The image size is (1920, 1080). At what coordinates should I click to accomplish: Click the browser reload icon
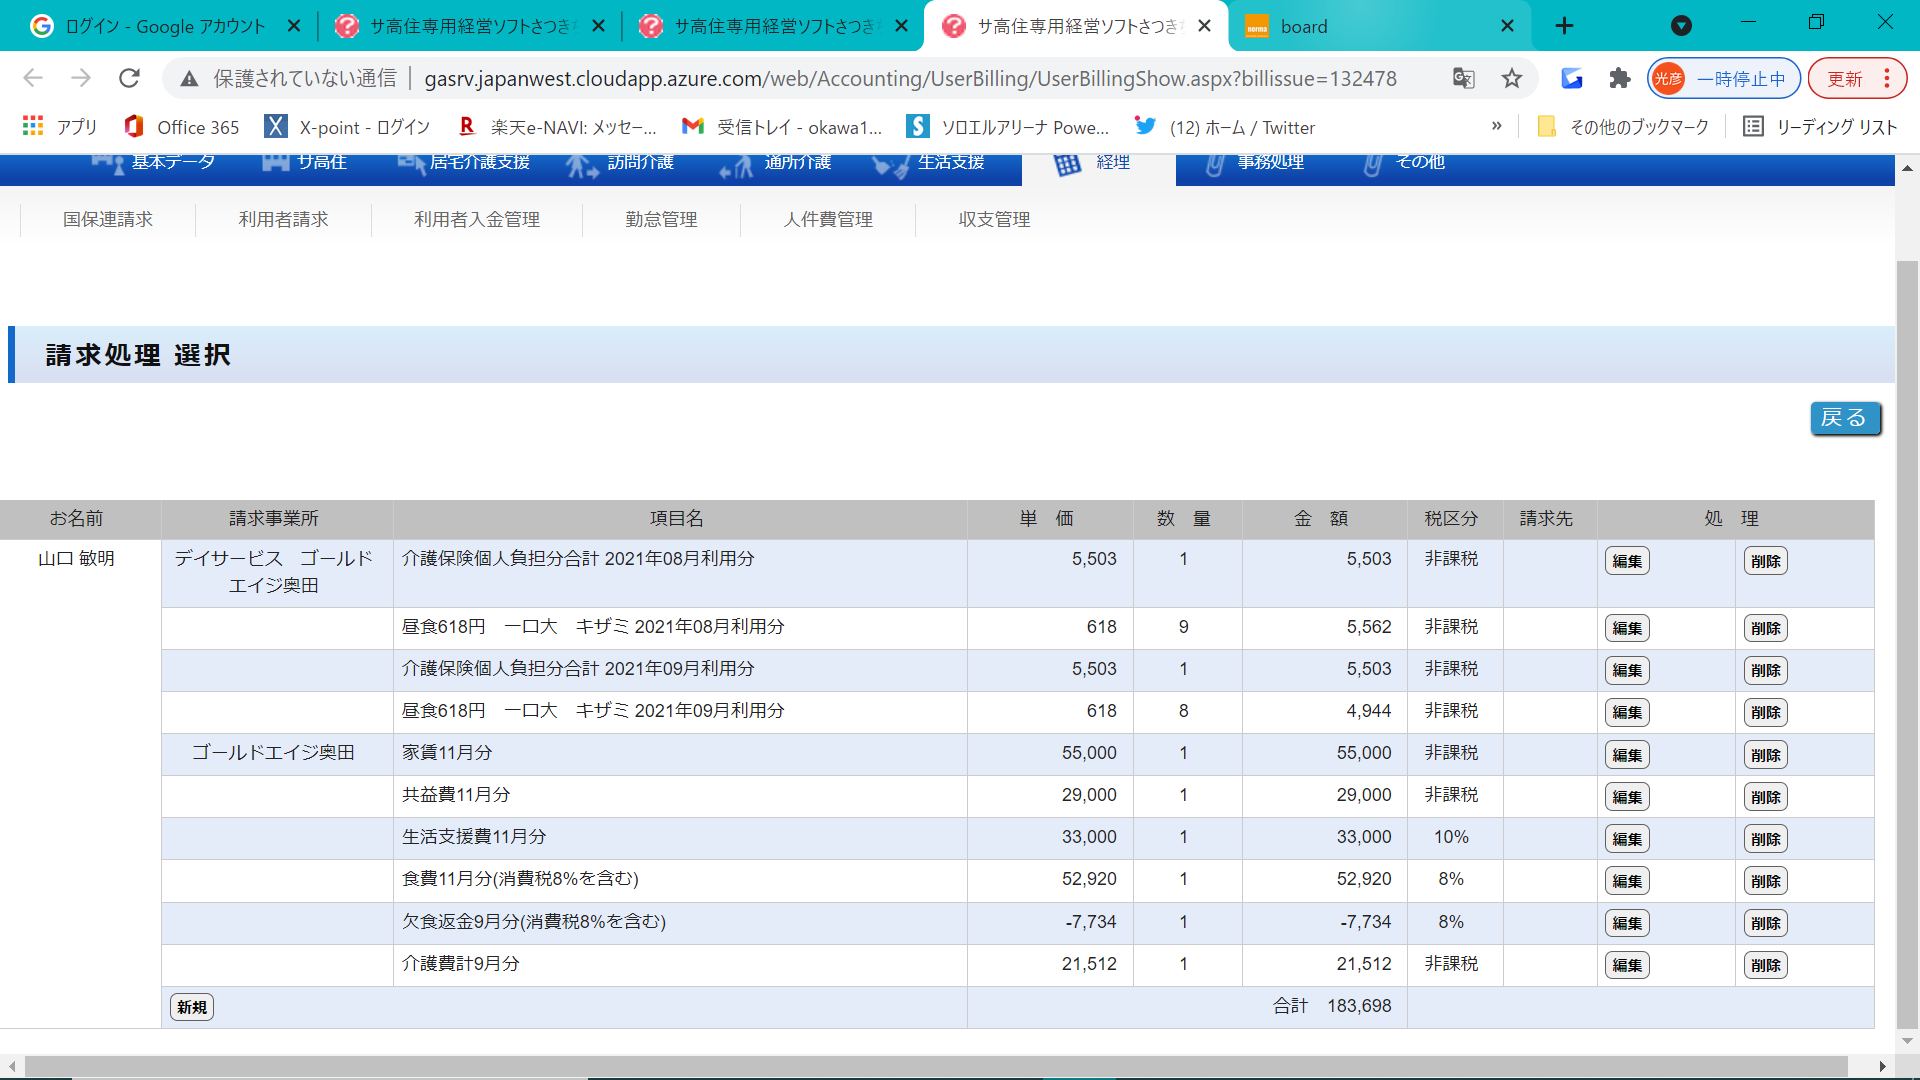pyautogui.click(x=129, y=78)
